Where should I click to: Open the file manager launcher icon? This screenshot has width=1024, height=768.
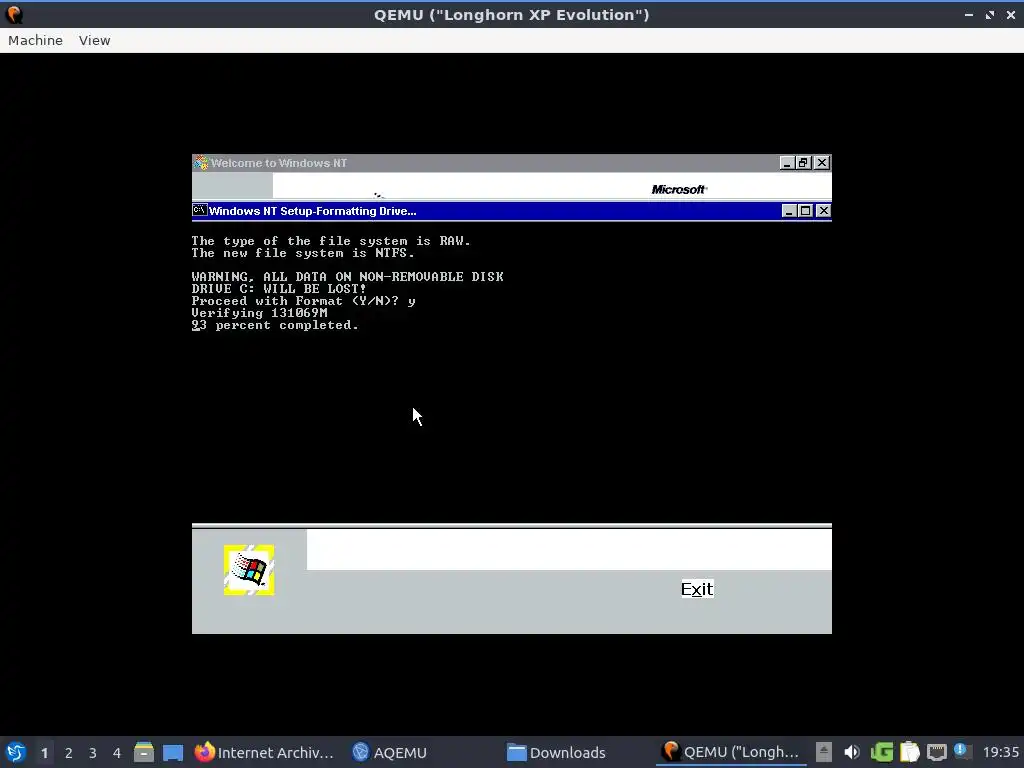point(144,752)
